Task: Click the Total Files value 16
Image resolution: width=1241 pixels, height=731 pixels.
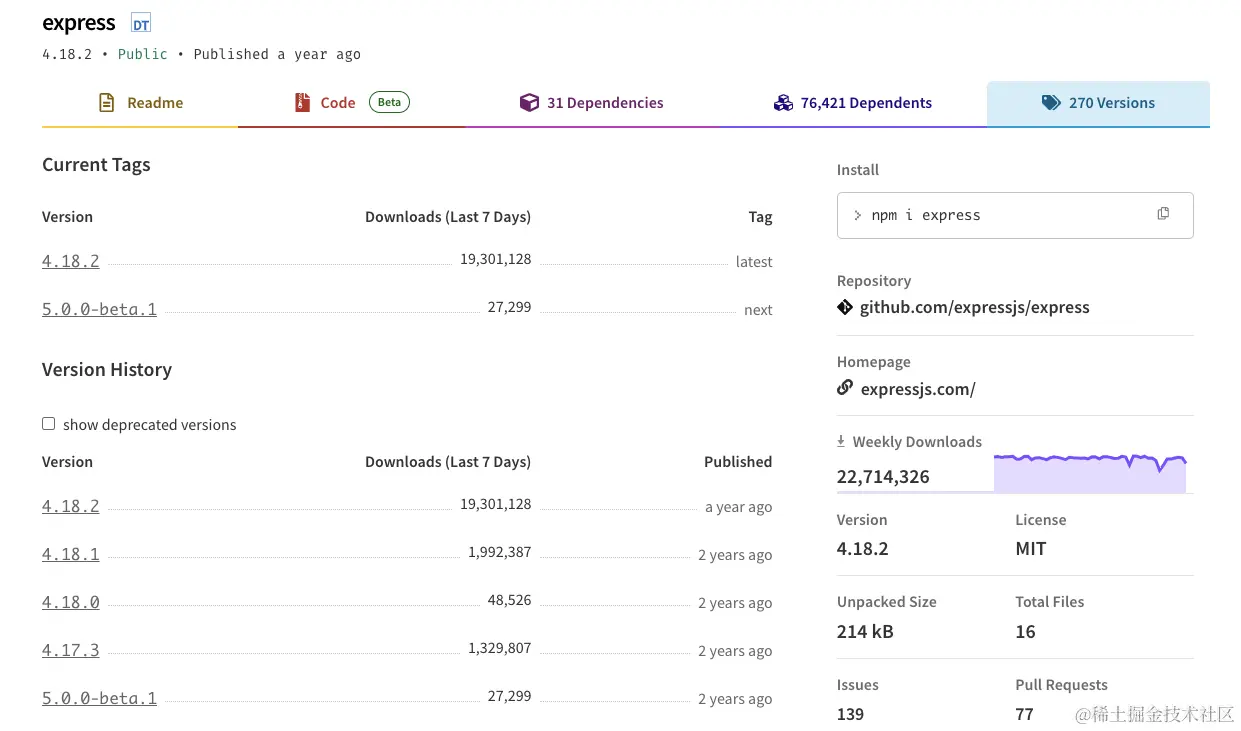Action: [x=1025, y=632]
